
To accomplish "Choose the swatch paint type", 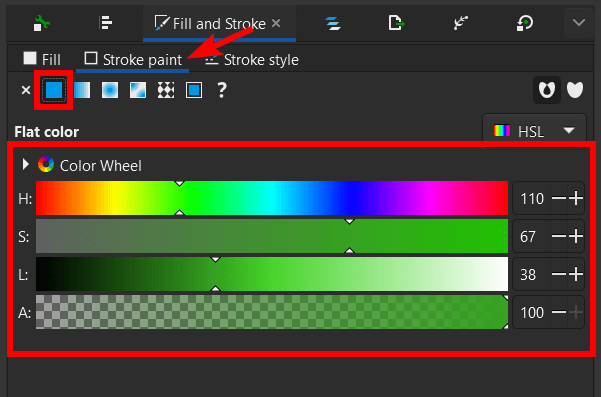I will [194, 90].
